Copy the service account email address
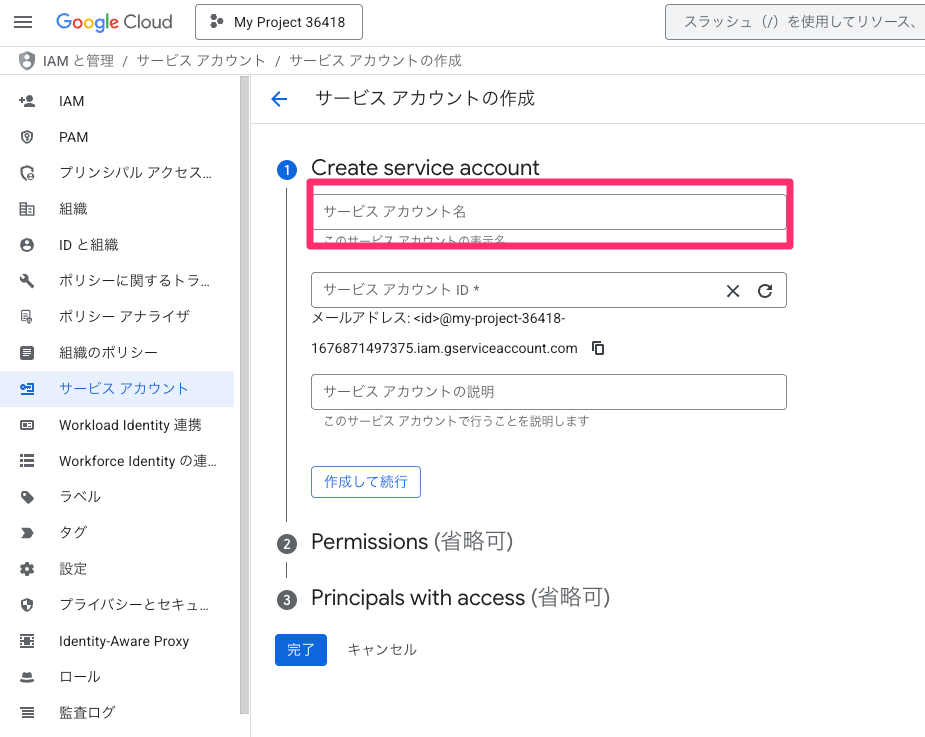Screen dimensions: 925x737 pyautogui.click(x=598, y=348)
